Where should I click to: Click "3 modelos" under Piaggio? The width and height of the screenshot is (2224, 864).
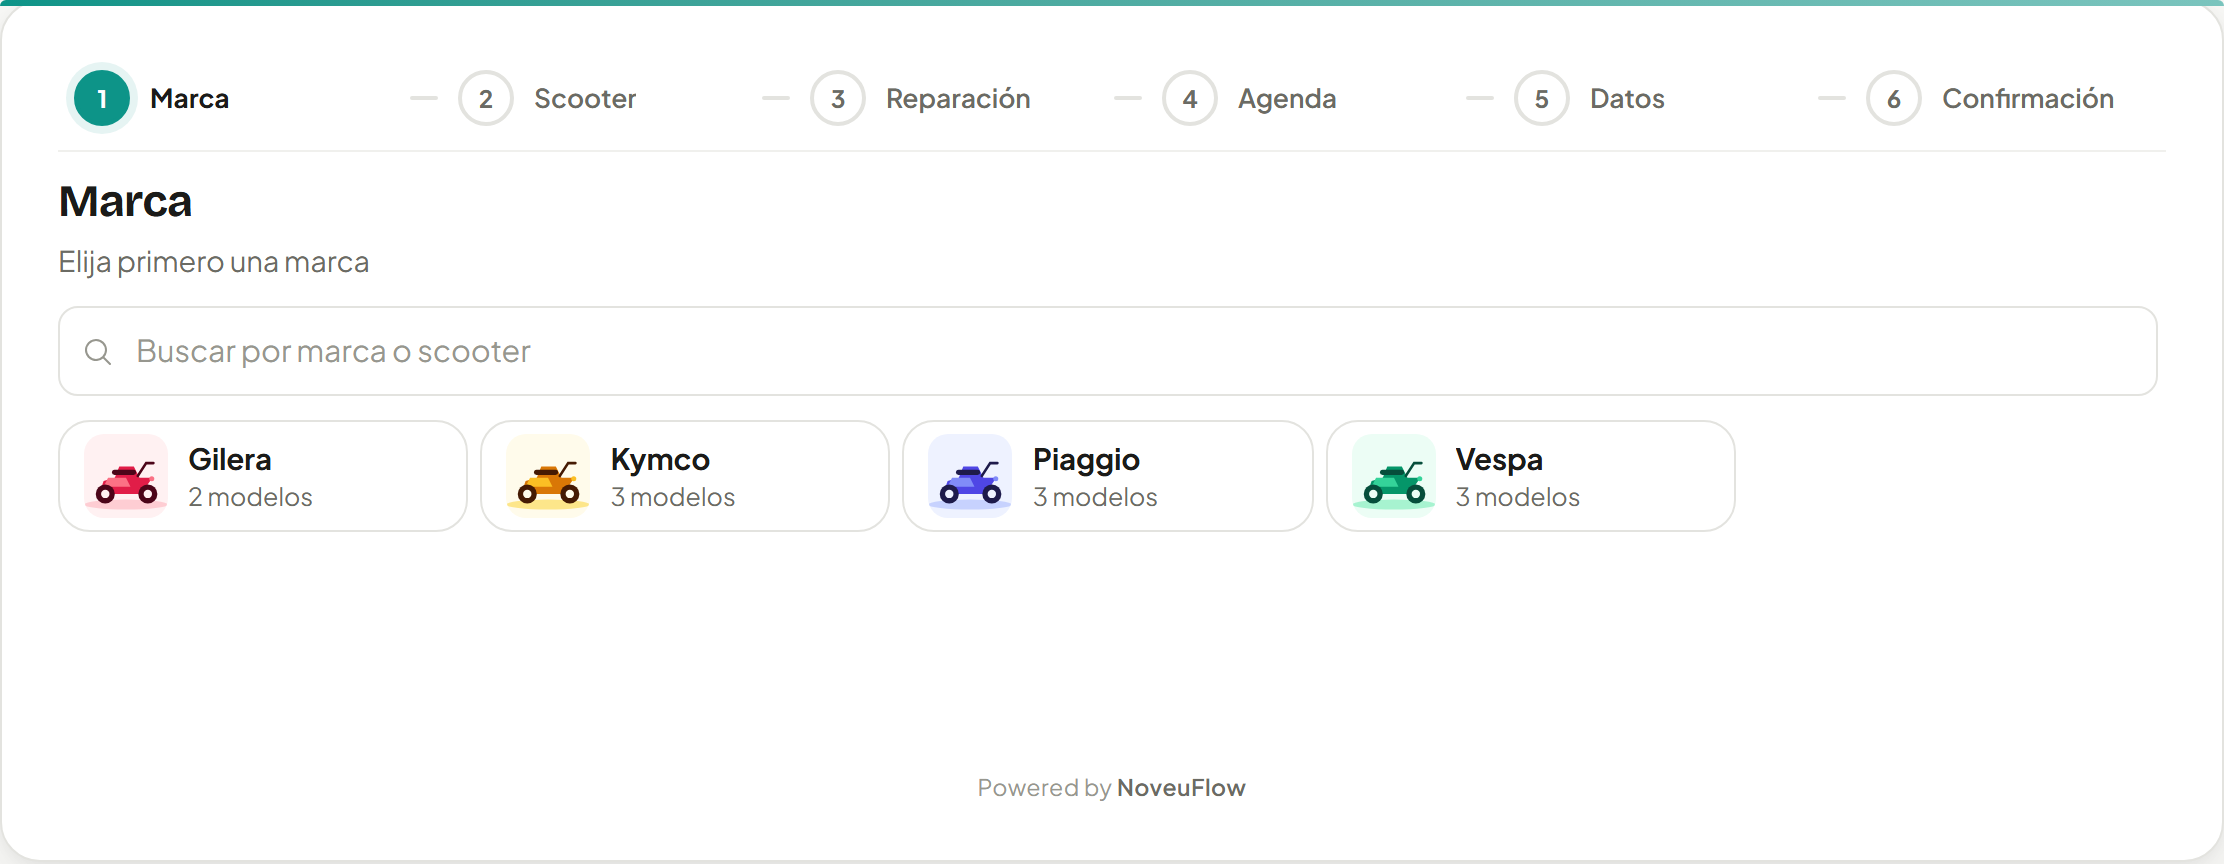pyautogui.click(x=1095, y=497)
